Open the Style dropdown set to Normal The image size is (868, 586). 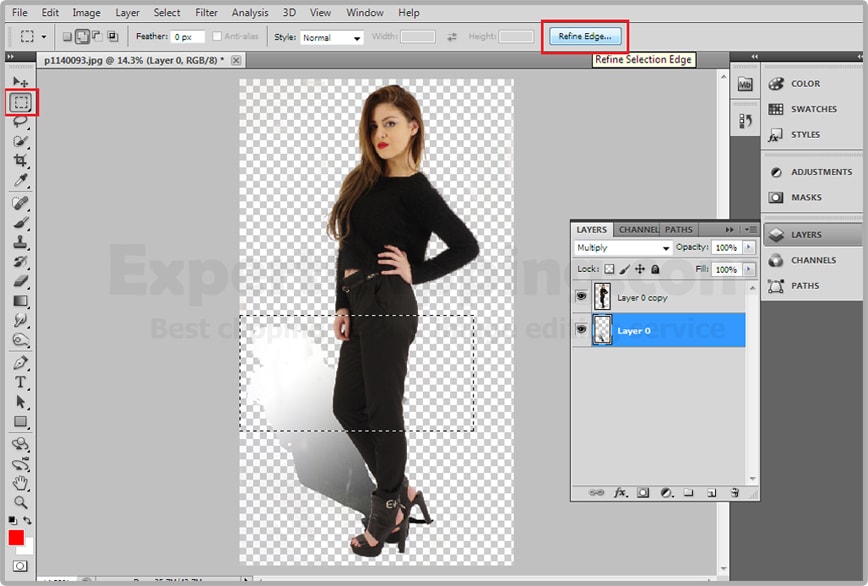click(332, 38)
